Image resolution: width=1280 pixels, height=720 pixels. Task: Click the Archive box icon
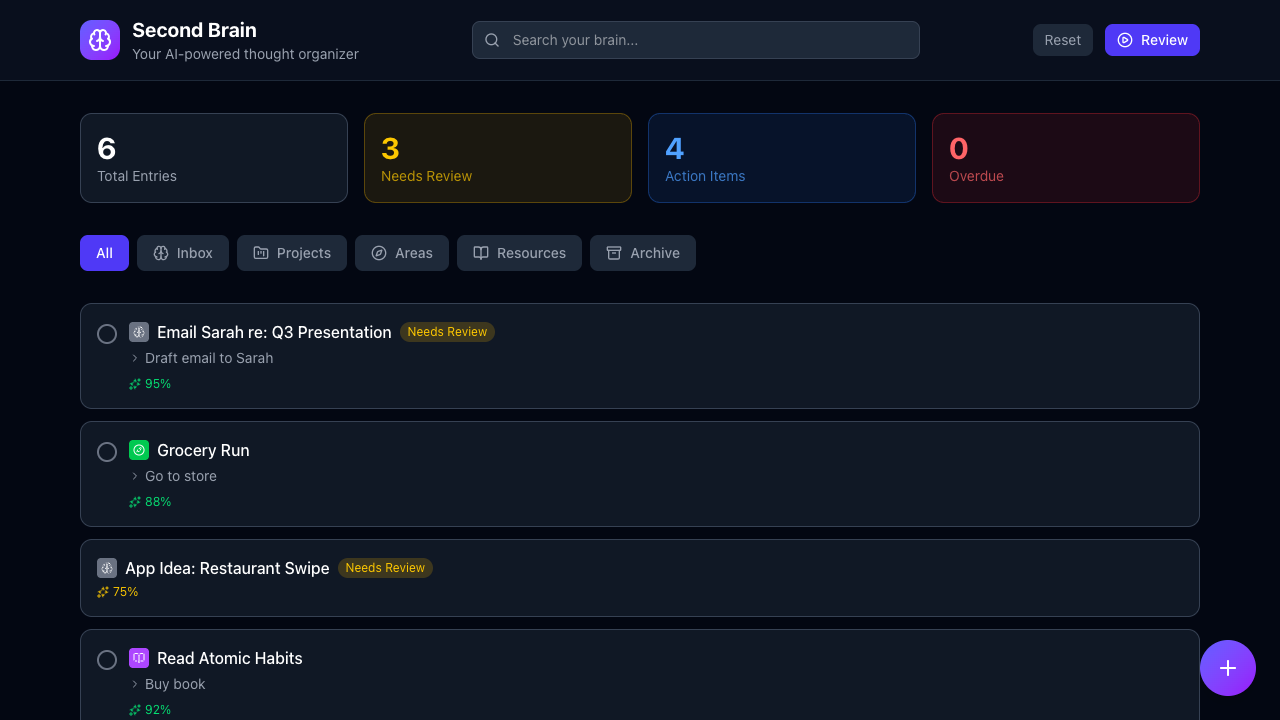coord(614,253)
